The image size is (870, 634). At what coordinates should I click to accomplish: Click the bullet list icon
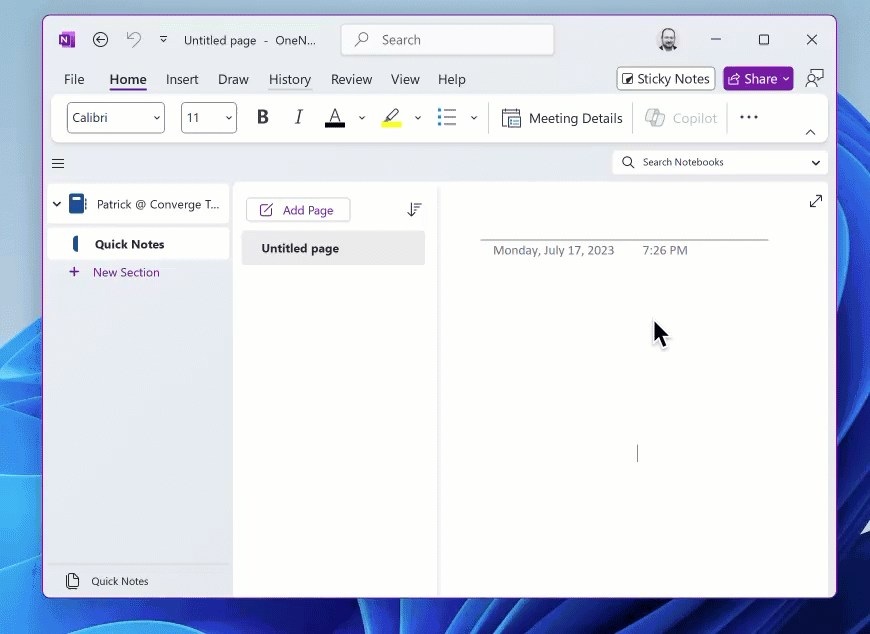(447, 118)
